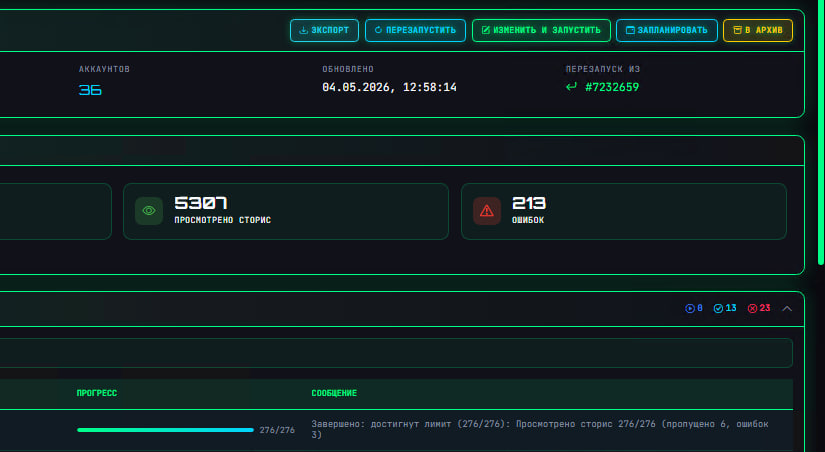The image size is (825, 452).
Task: Click the Аккаунтов label
Action: 104,69
